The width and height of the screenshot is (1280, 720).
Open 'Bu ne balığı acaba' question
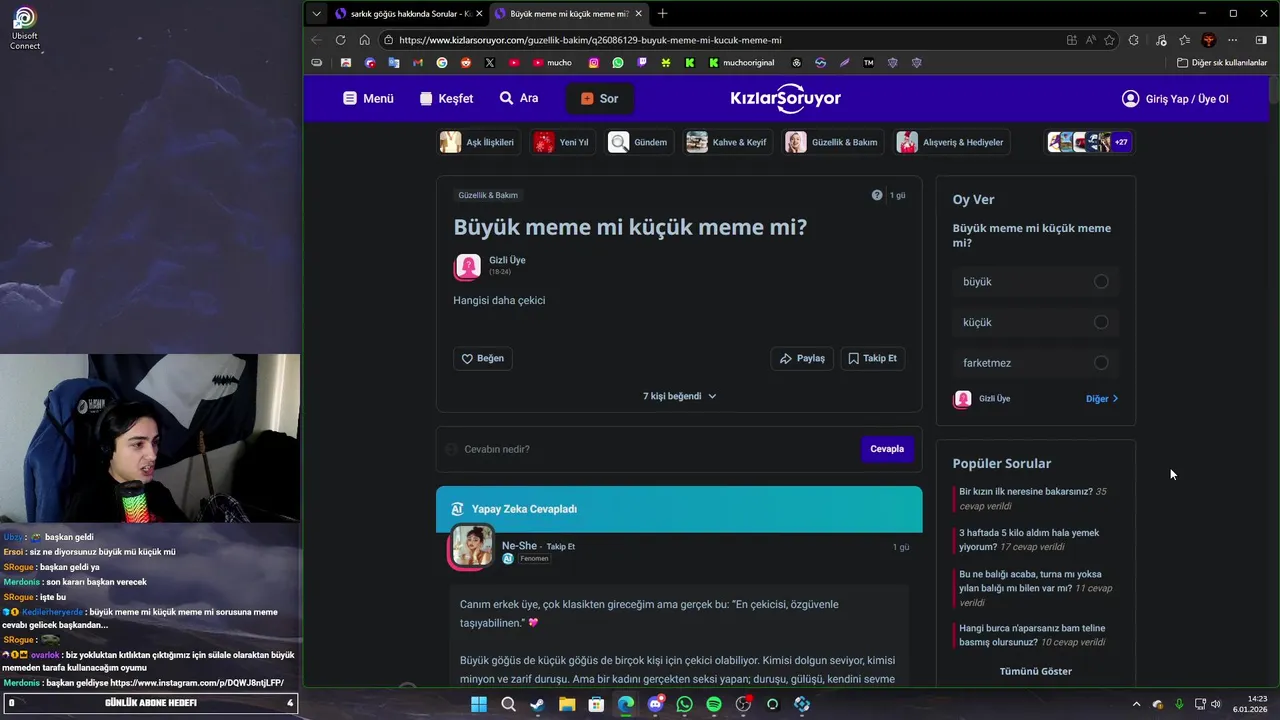click(x=1035, y=588)
